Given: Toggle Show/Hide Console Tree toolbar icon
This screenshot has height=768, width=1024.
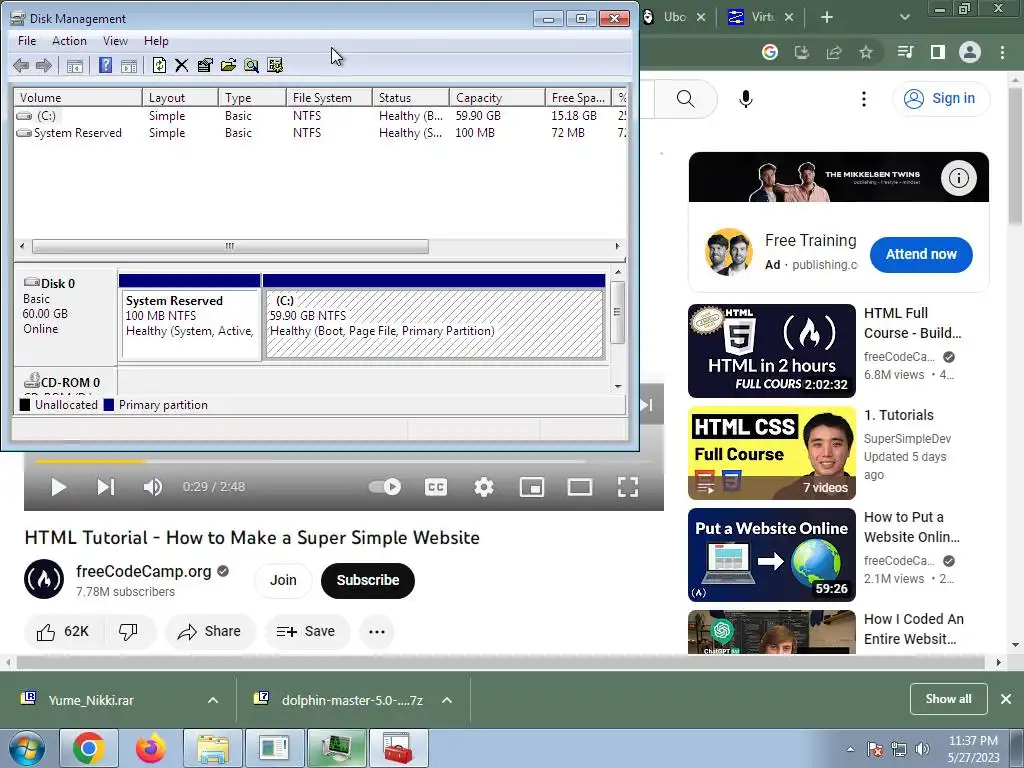Looking at the screenshot, I should [x=74, y=65].
